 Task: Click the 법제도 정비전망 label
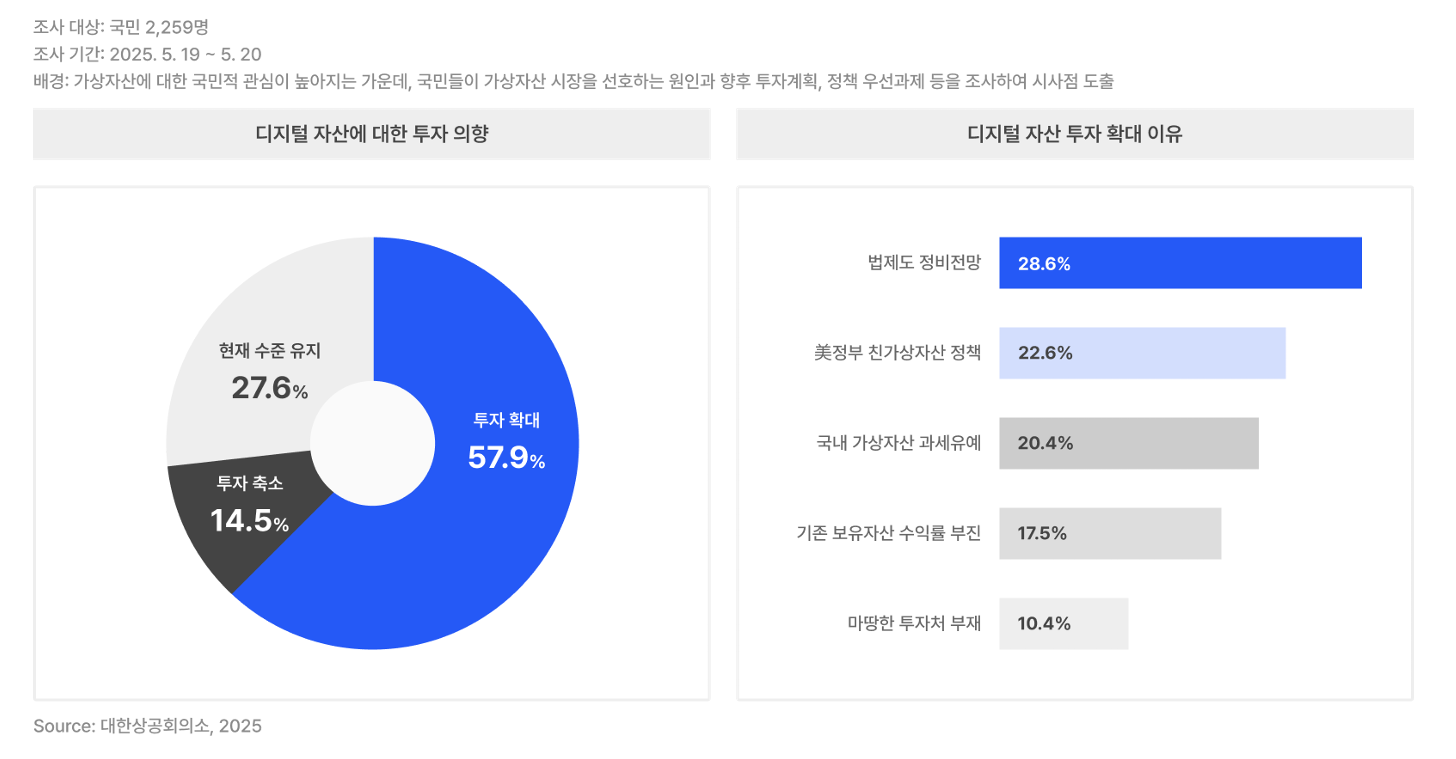[924, 264]
